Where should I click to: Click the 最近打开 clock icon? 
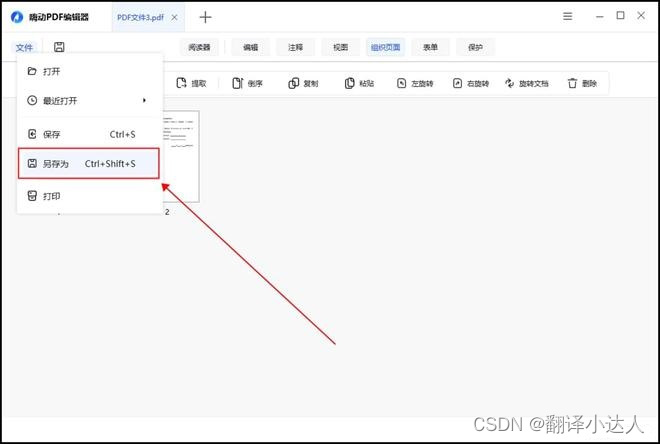[32, 100]
